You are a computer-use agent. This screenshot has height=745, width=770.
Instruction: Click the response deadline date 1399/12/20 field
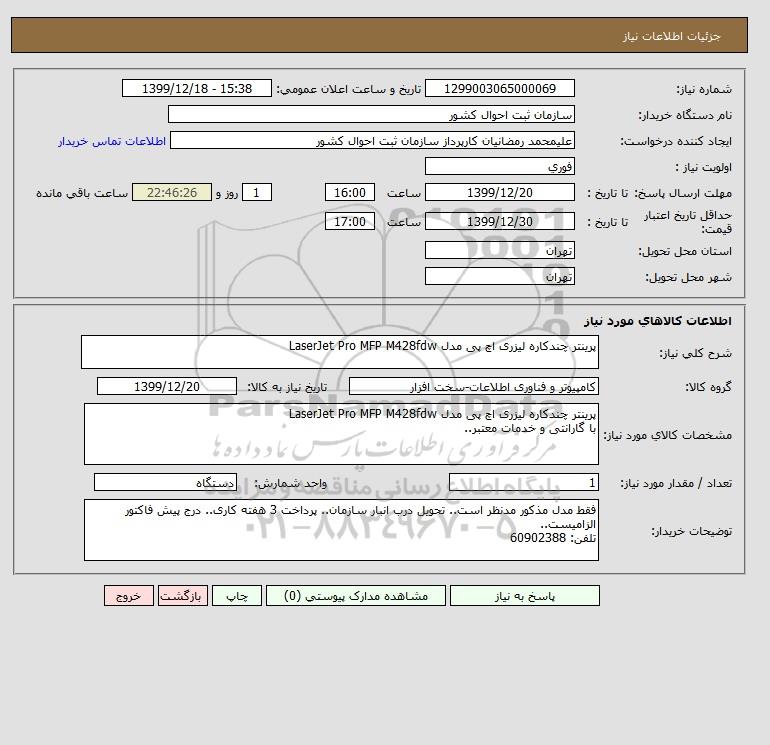499,193
